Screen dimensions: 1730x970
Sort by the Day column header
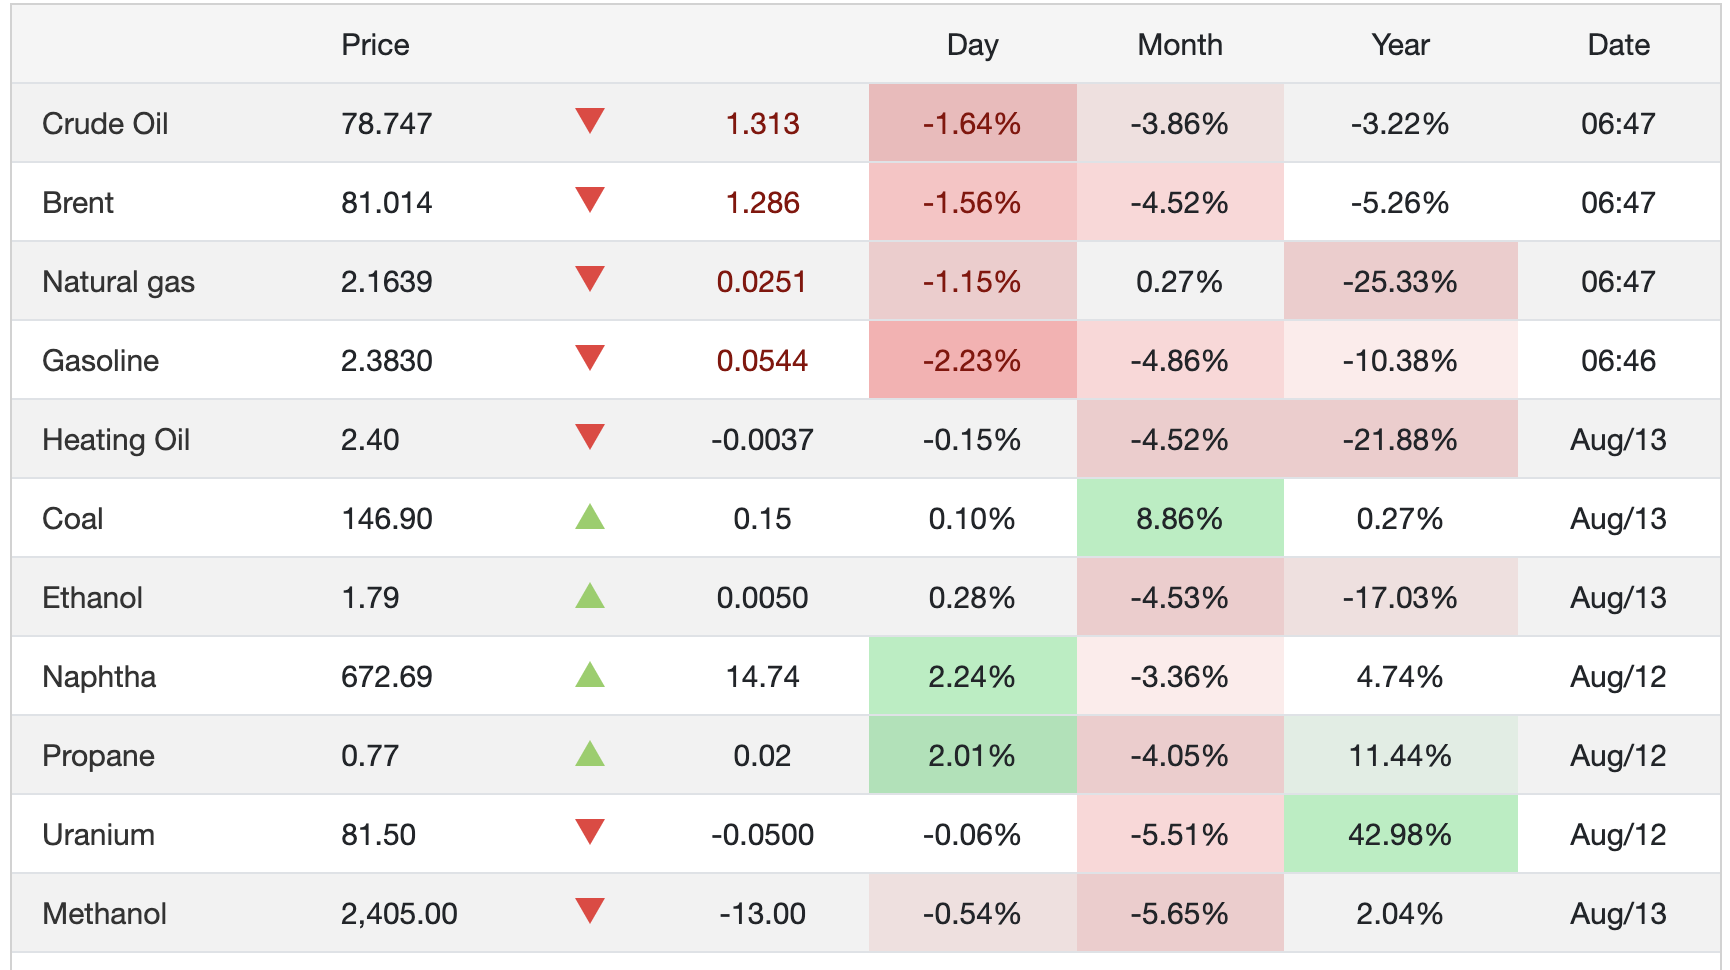pos(972,45)
